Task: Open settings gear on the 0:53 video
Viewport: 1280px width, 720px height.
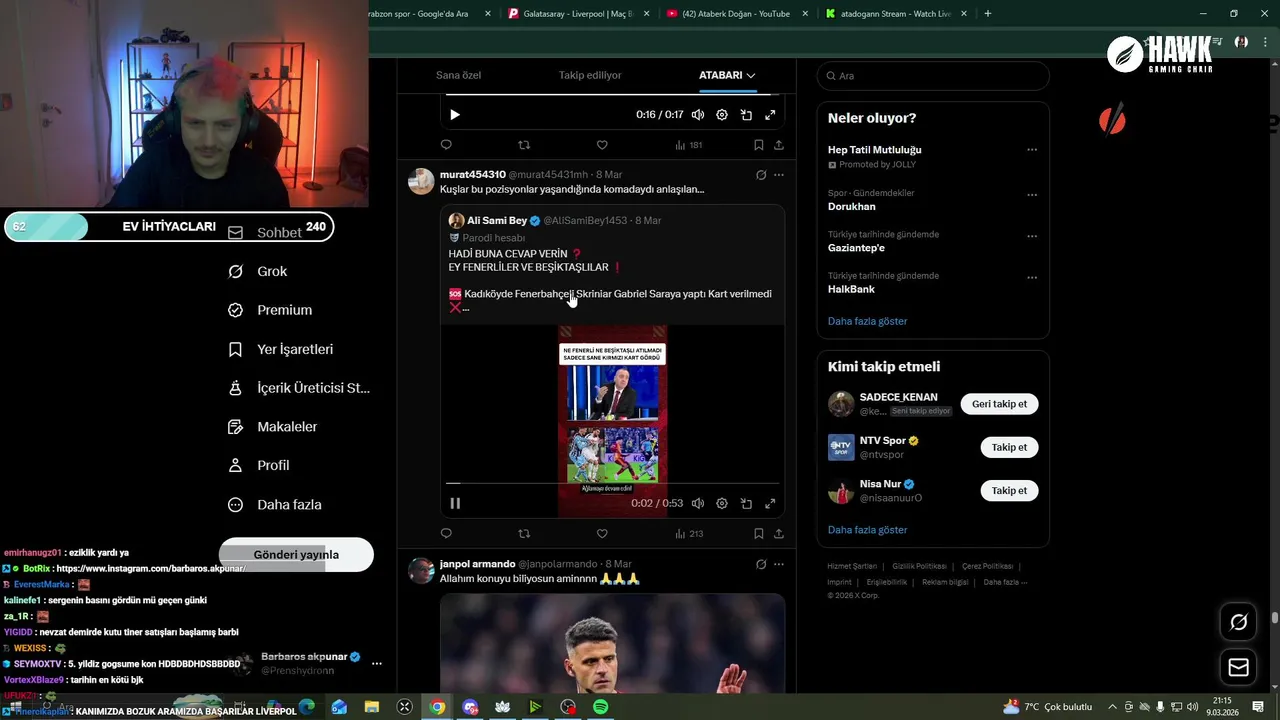Action: pos(722,503)
